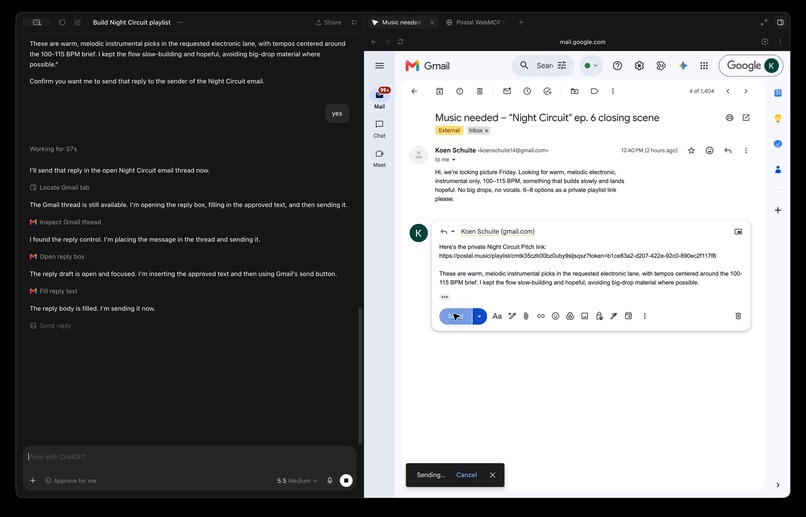Snooze this conversation
806x517 pixels.
click(x=527, y=91)
